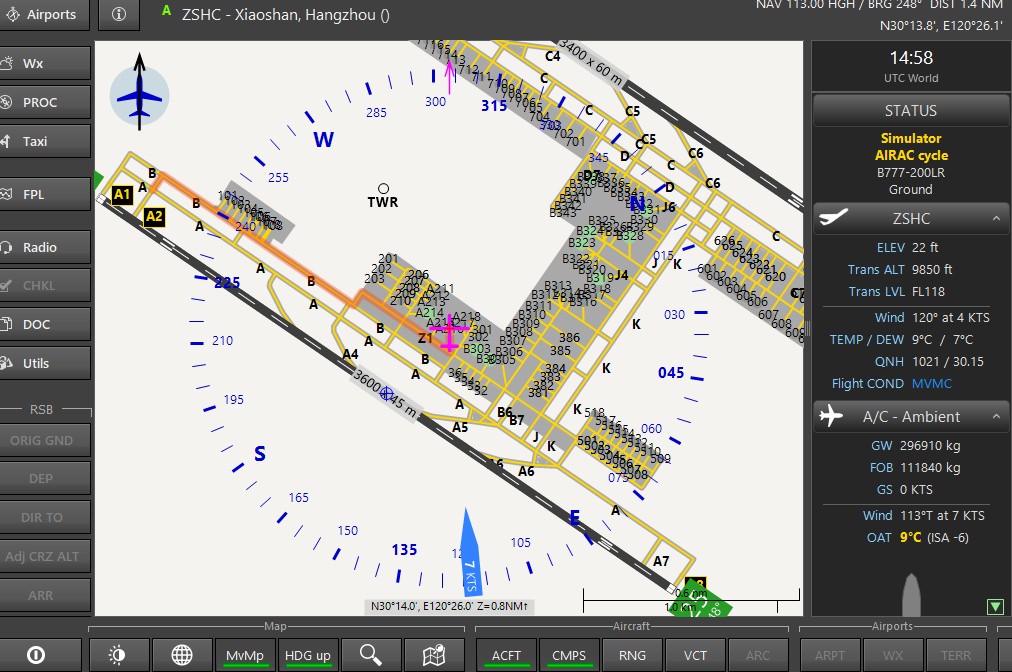1012x672 pixels.
Task: Click the FPL route icon
Action: pos(6,194)
